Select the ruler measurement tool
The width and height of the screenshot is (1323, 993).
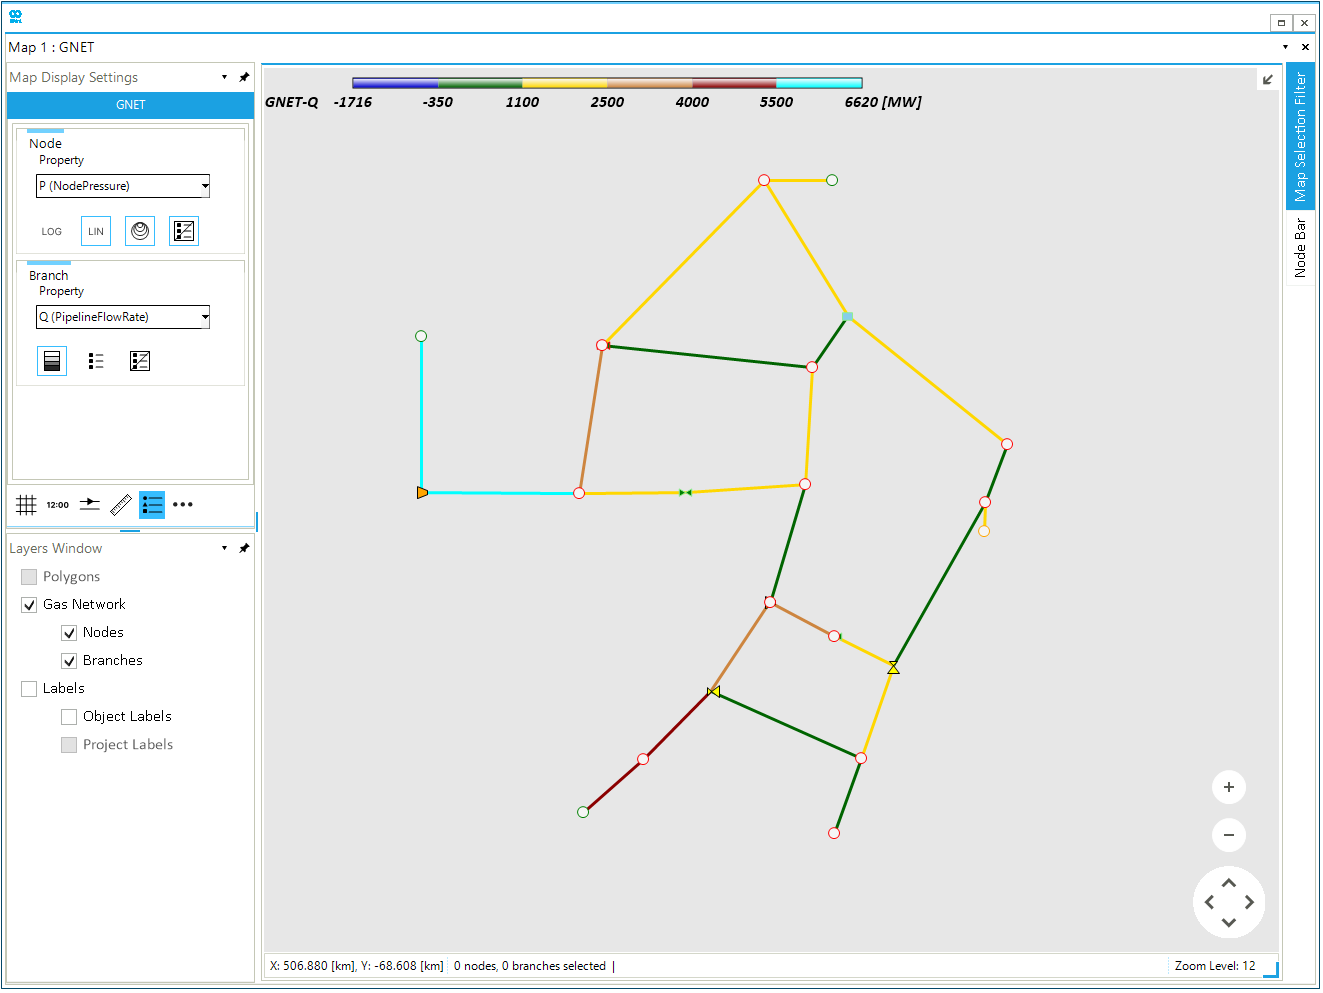[x=121, y=505]
